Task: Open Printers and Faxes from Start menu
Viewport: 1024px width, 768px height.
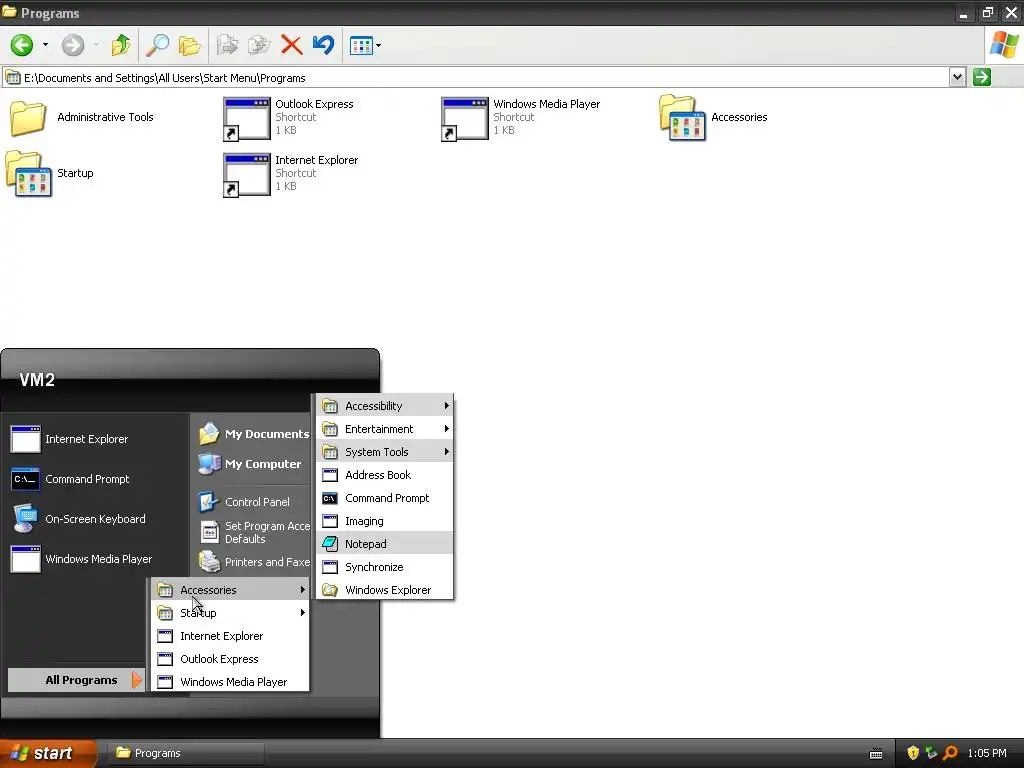Action: point(255,562)
